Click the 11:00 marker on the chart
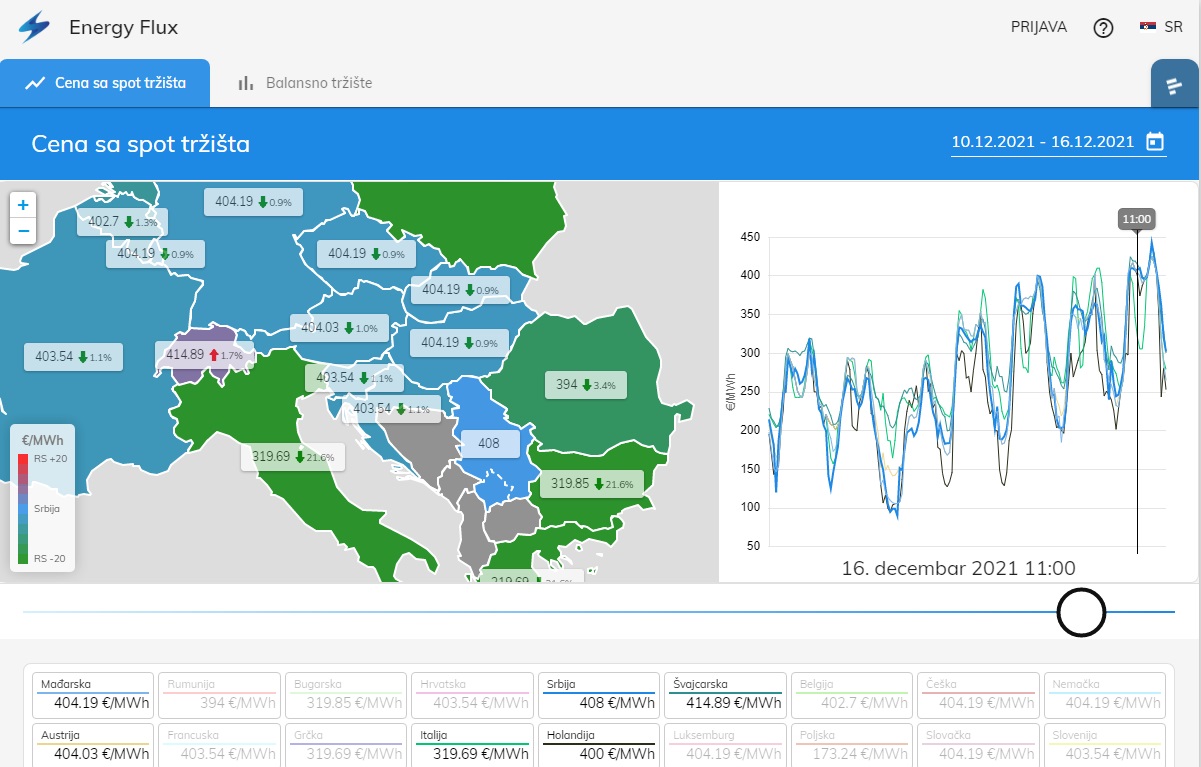Screen dimensions: 1201x767 [x=1137, y=218]
